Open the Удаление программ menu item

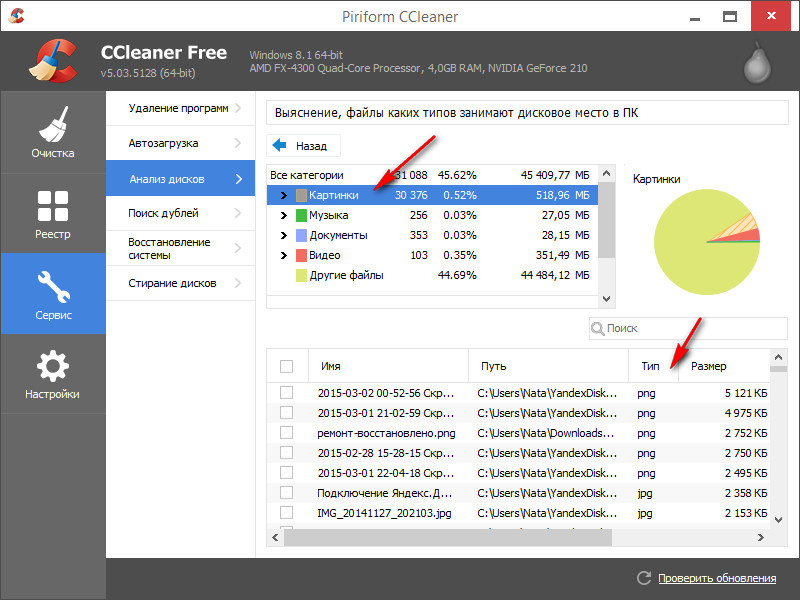(181, 108)
